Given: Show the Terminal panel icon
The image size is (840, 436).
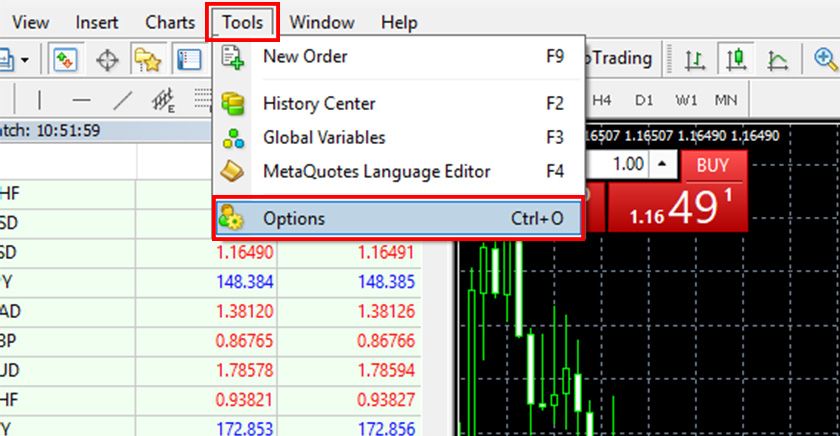Looking at the screenshot, I should point(188,60).
